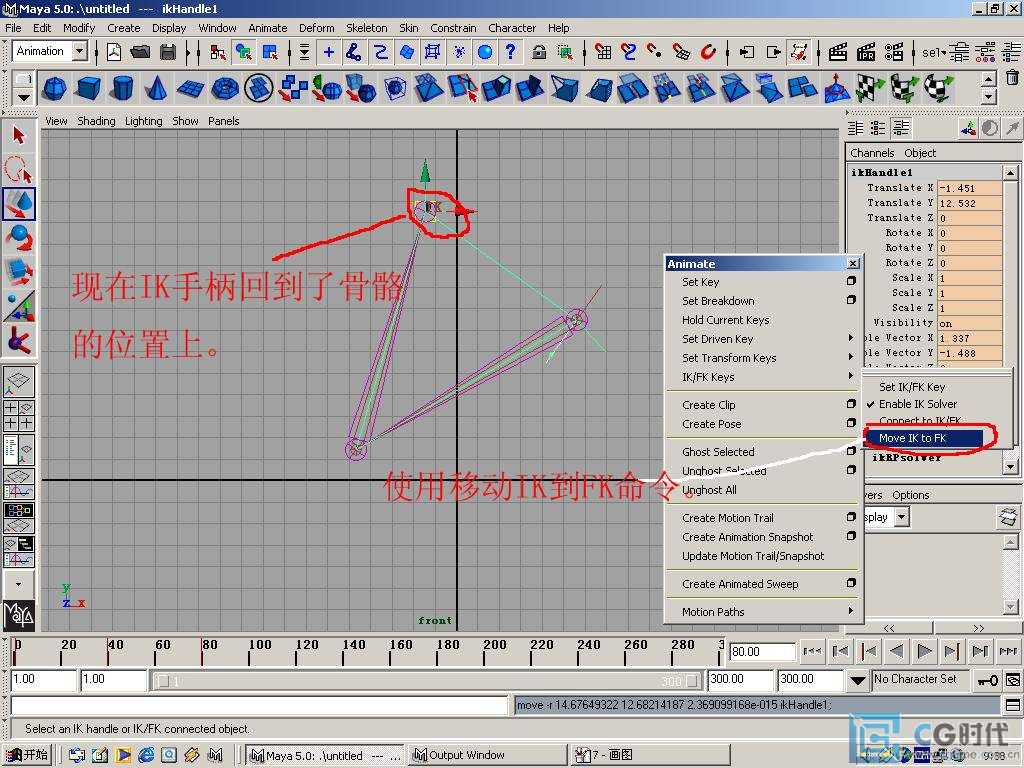Click play backwards button

[896, 651]
